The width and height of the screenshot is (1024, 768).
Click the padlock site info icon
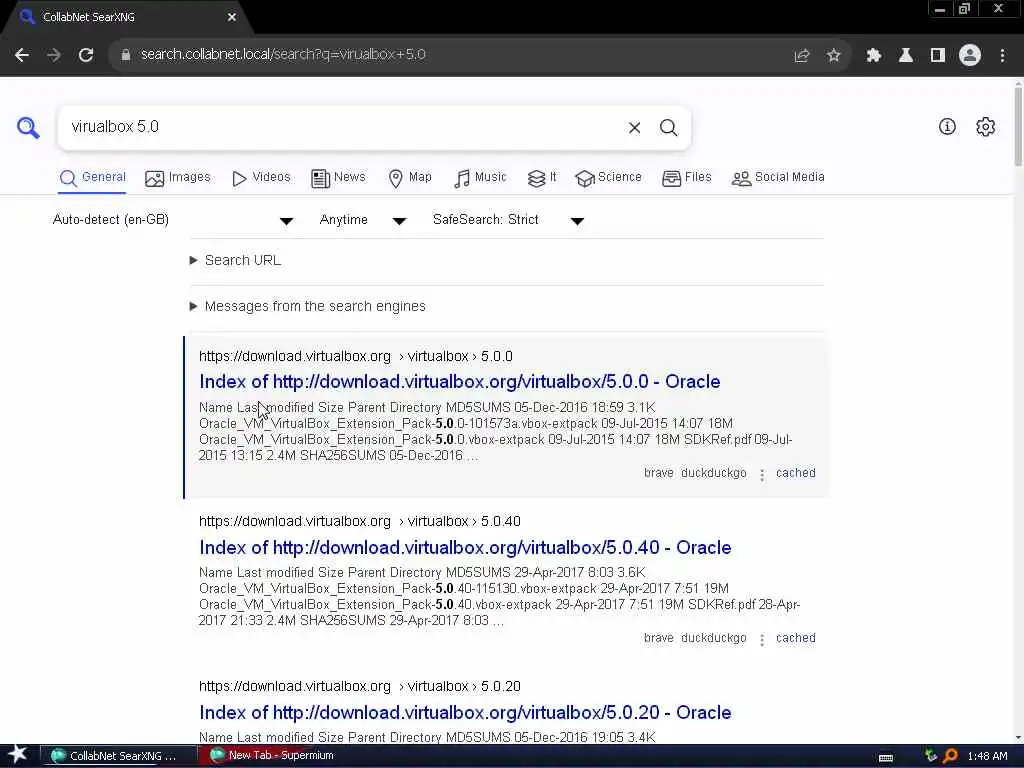pyautogui.click(x=125, y=55)
